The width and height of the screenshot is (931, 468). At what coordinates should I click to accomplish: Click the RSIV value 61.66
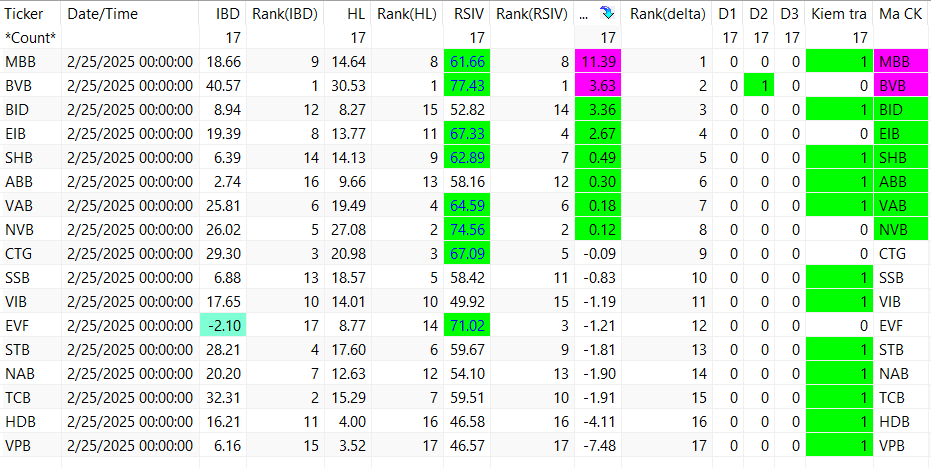tap(467, 62)
